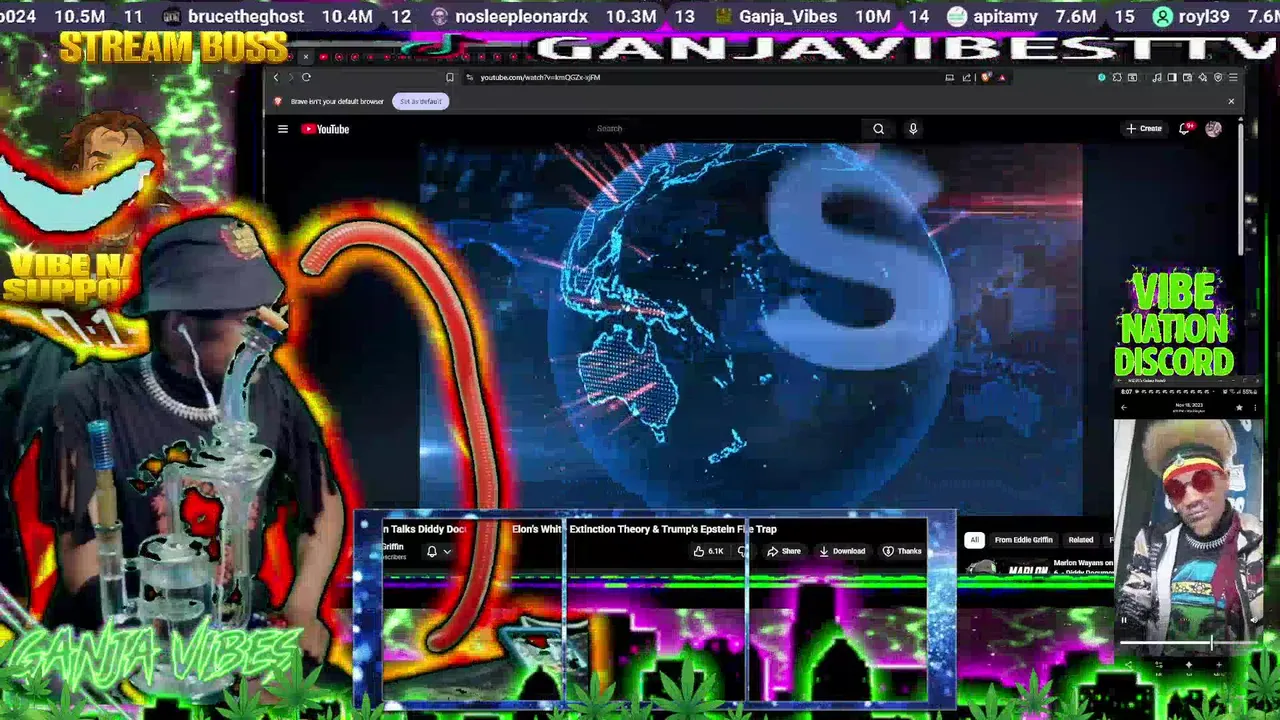Open the Brave Shields lion icon
This screenshot has width=1280, height=720.
point(986,77)
